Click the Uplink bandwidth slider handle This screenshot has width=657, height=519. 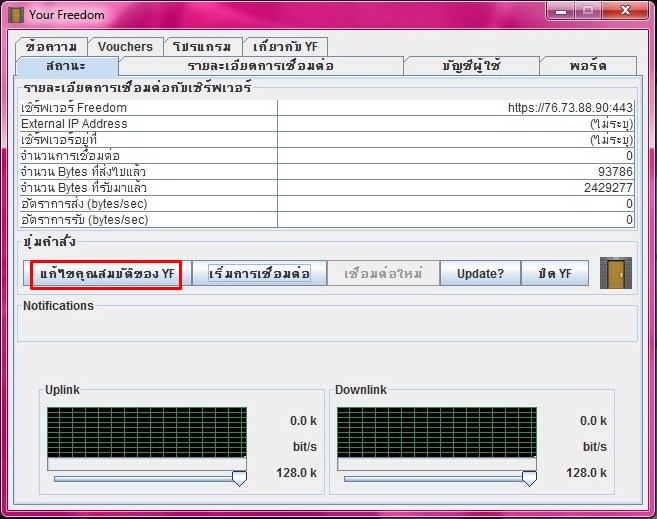[239, 478]
